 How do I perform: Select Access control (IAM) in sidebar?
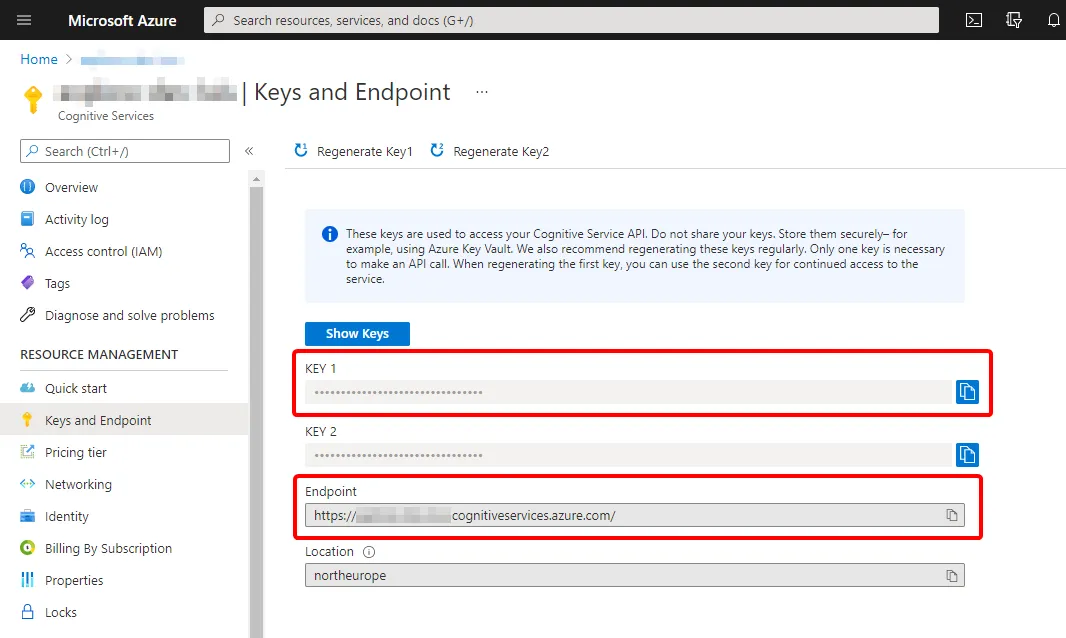pyautogui.click(x=103, y=251)
